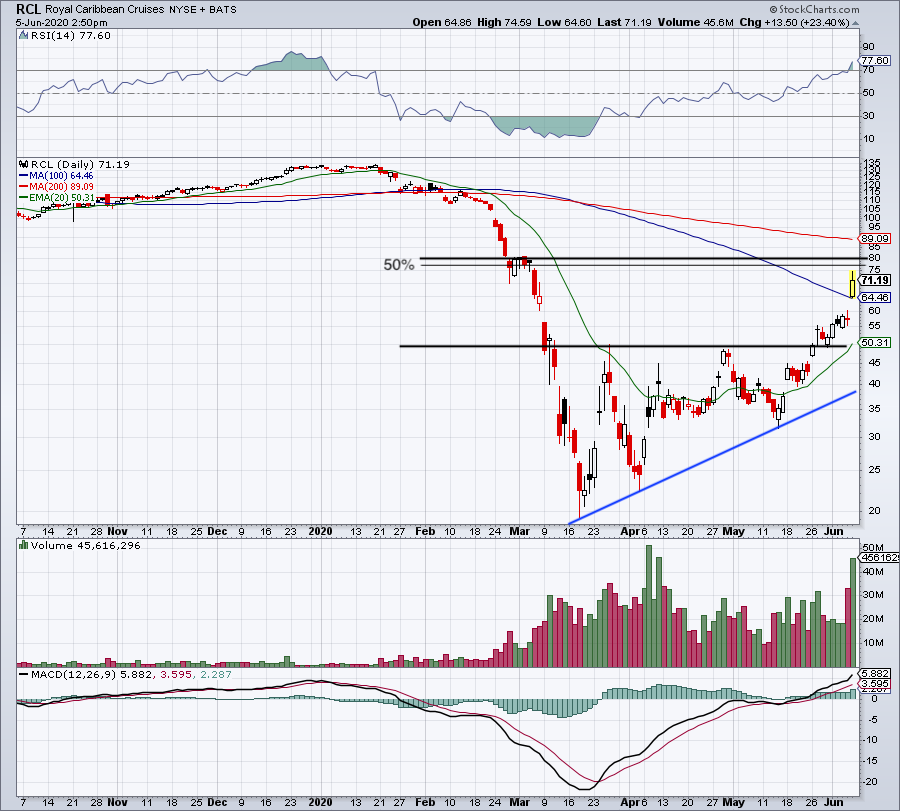Screen dimensions: 900x811
Task: Click the MA(200) 89.09 legend text
Action: (x=61, y=187)
